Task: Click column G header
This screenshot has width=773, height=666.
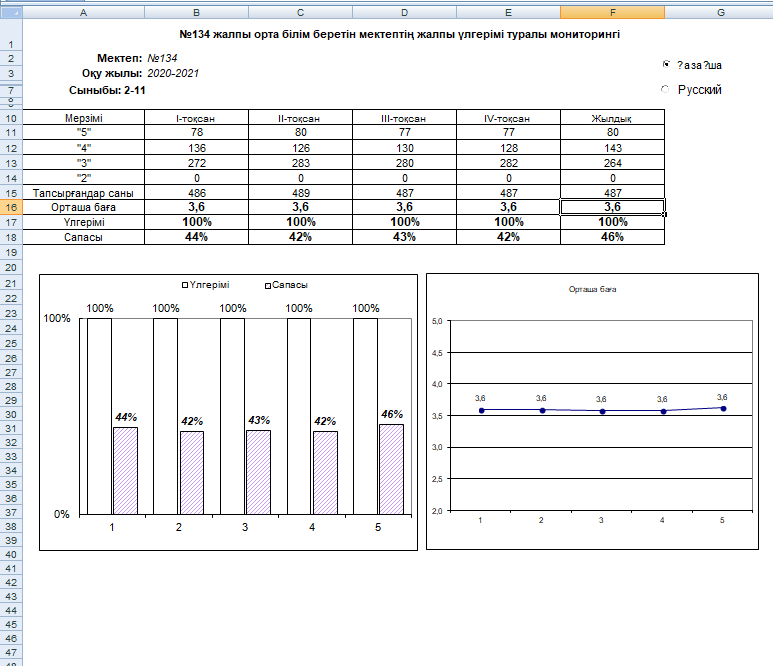Action: (x=719, y=11)
